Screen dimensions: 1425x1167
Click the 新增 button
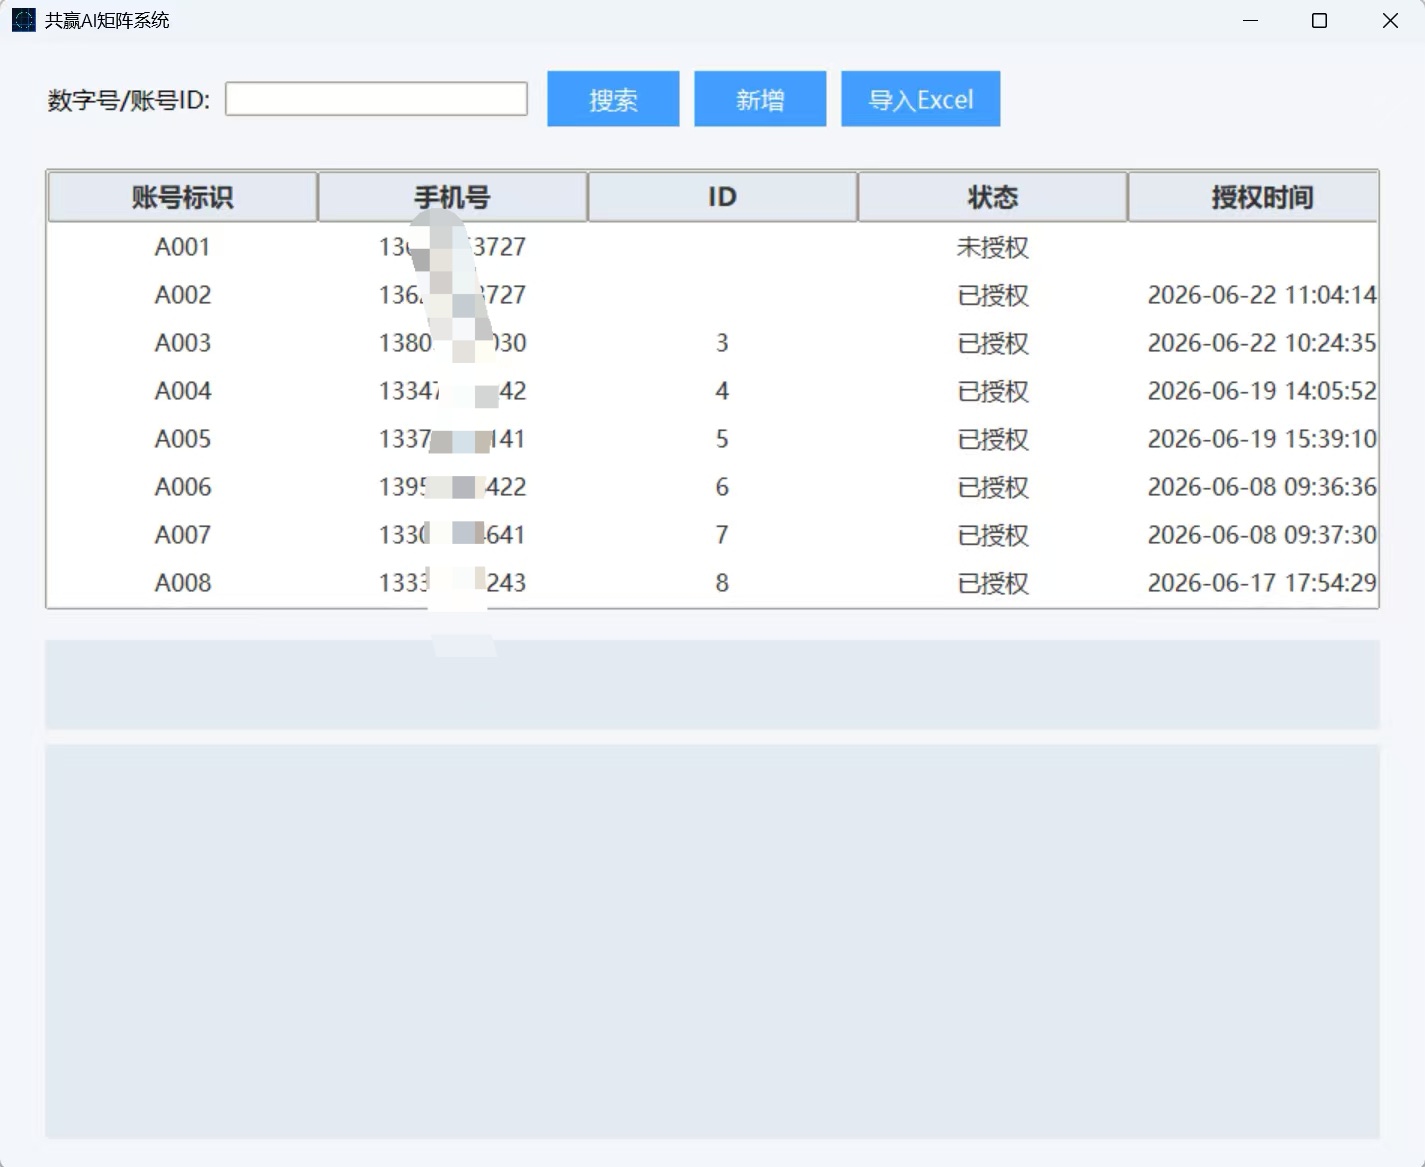[x=760, y=99]
